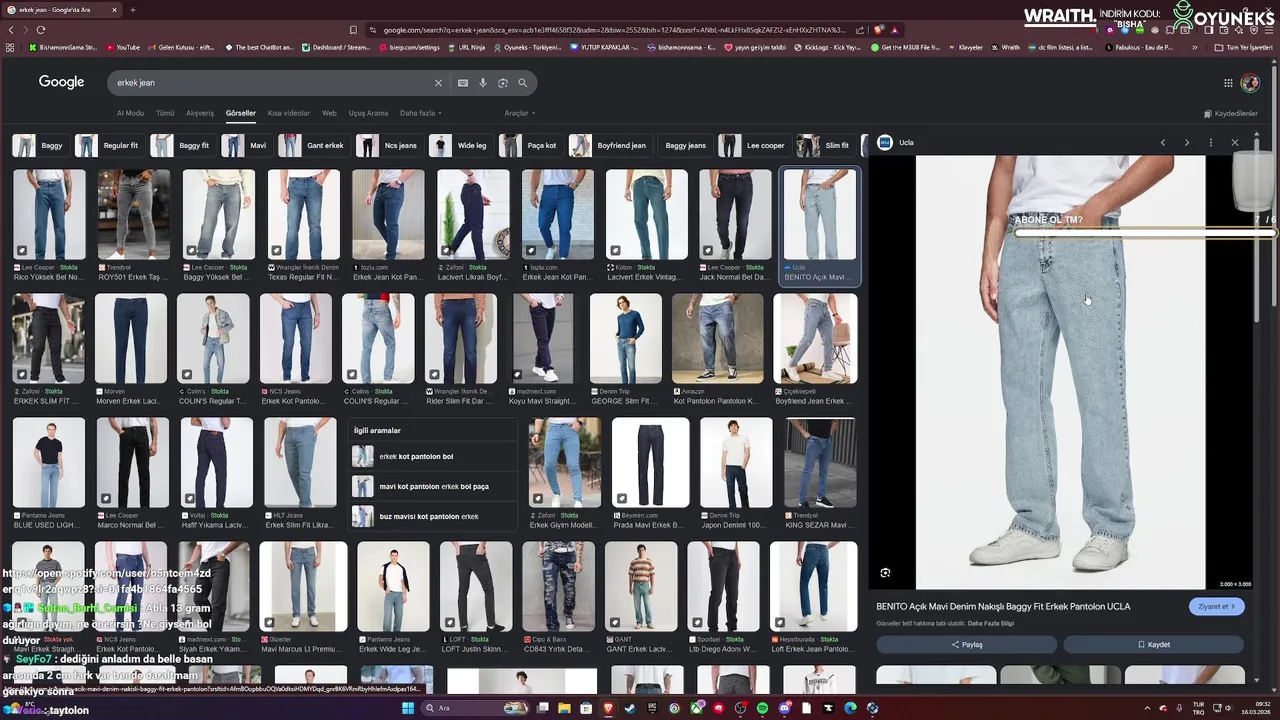Clear the search box with the X icon

(x=438, y=83)
